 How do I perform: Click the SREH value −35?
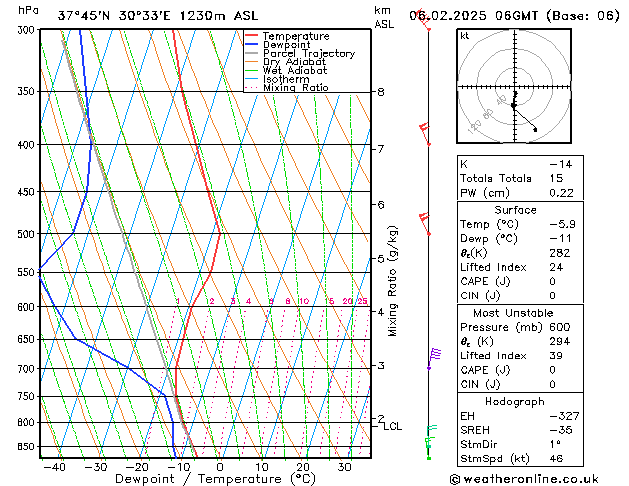[x=561, y=430]
